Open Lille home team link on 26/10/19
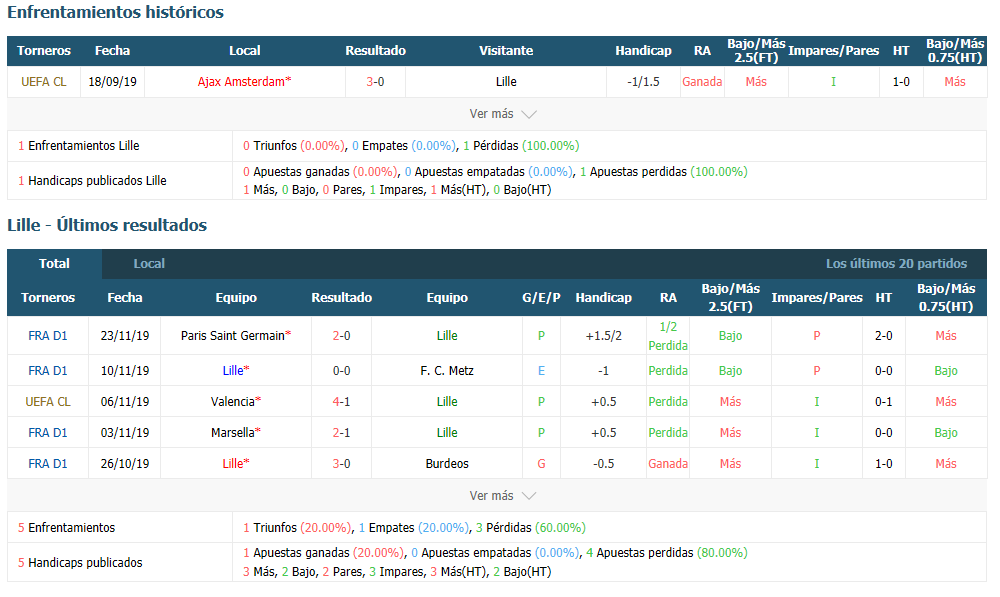1000x597 pixels. pos(236,464)
